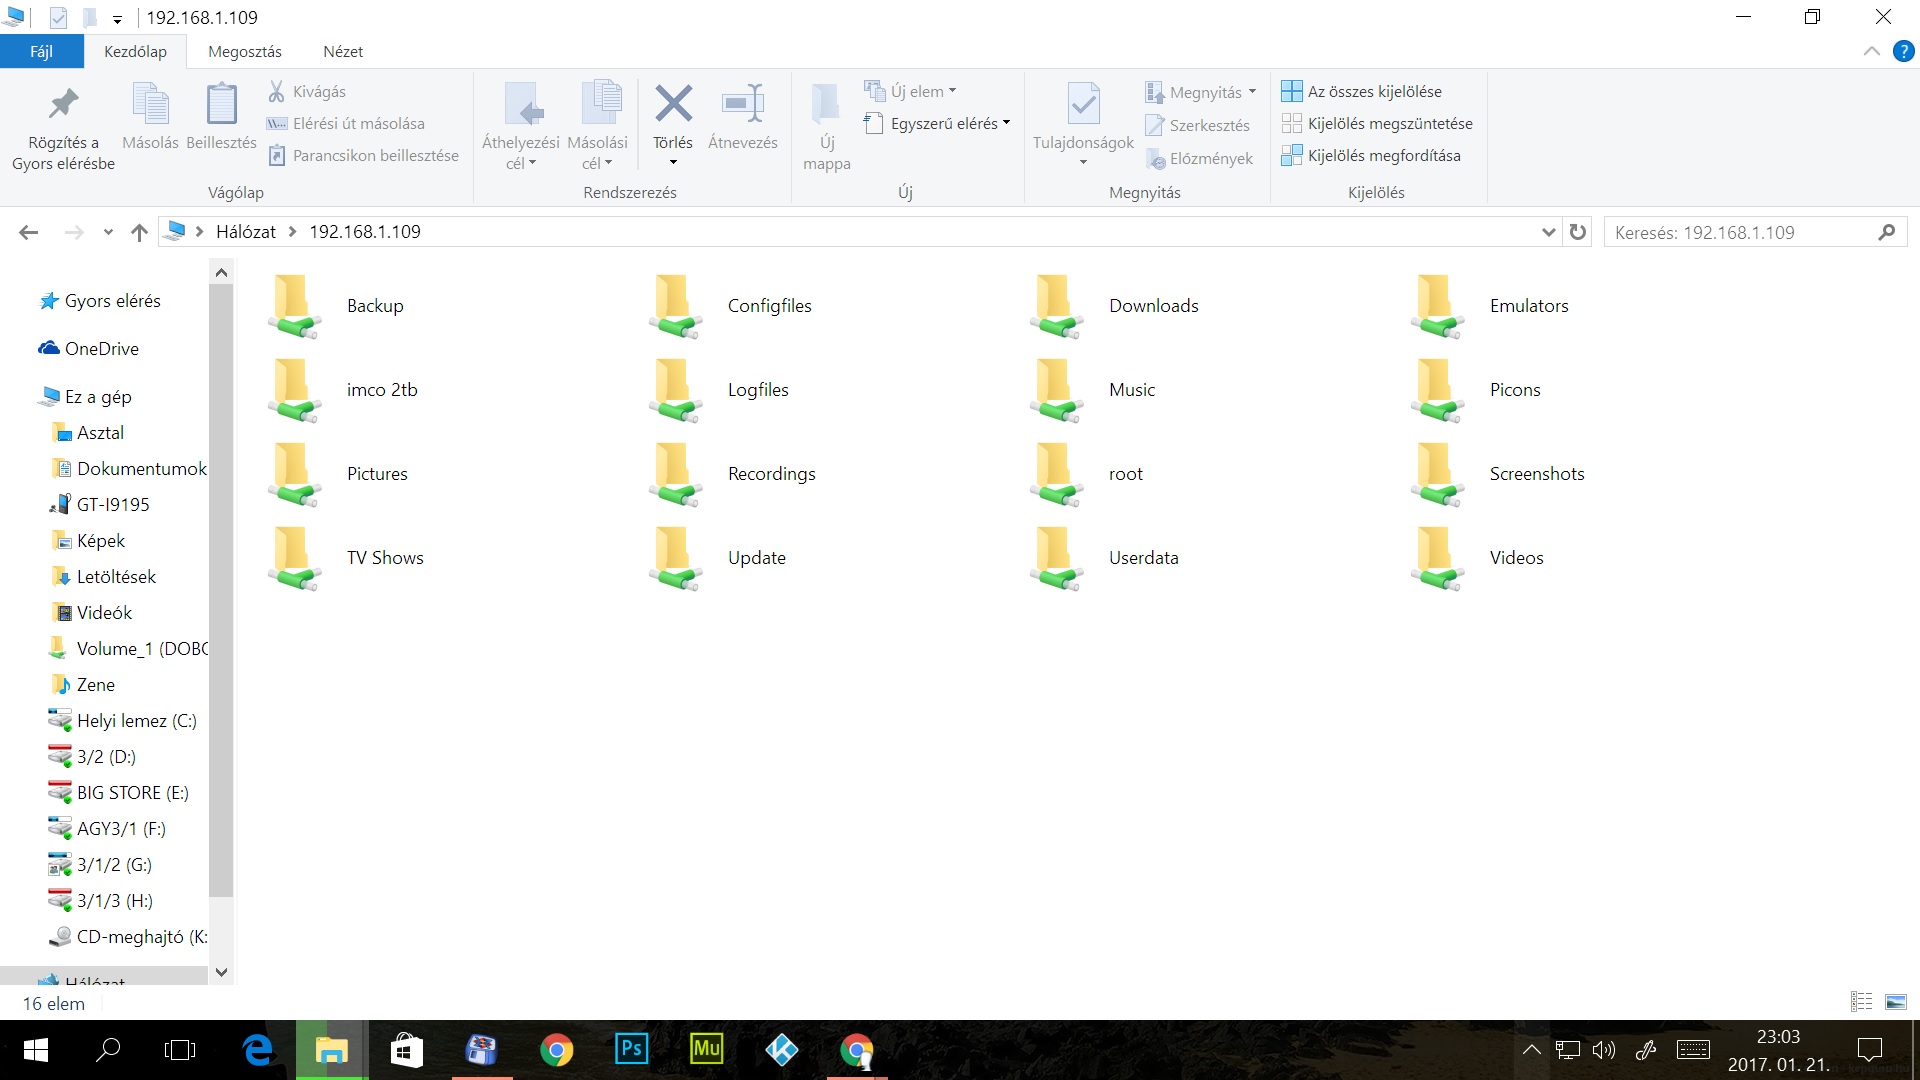Expand the Törlés dropdown arrow
Screen dimensions: 1920x1080
[673, 162]
